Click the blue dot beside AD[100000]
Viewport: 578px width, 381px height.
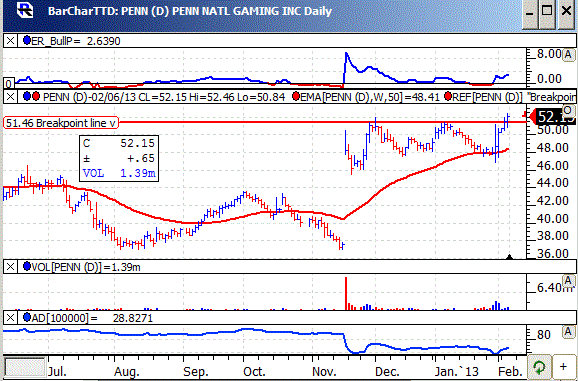click(x=27, y=317)
